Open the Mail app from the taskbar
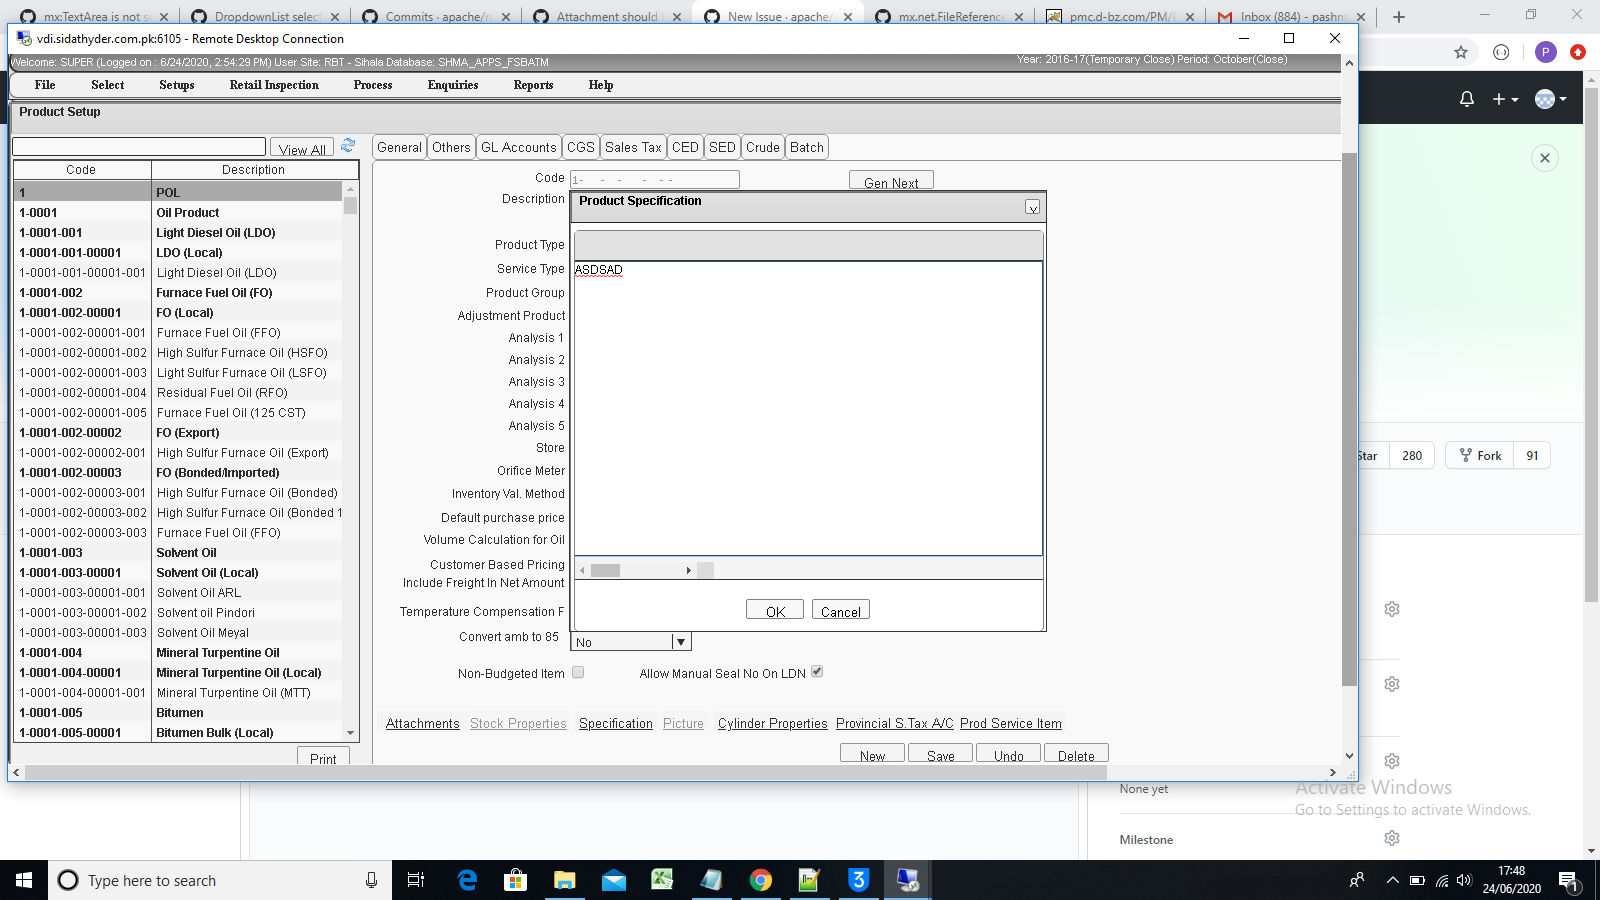 (613, 880)
